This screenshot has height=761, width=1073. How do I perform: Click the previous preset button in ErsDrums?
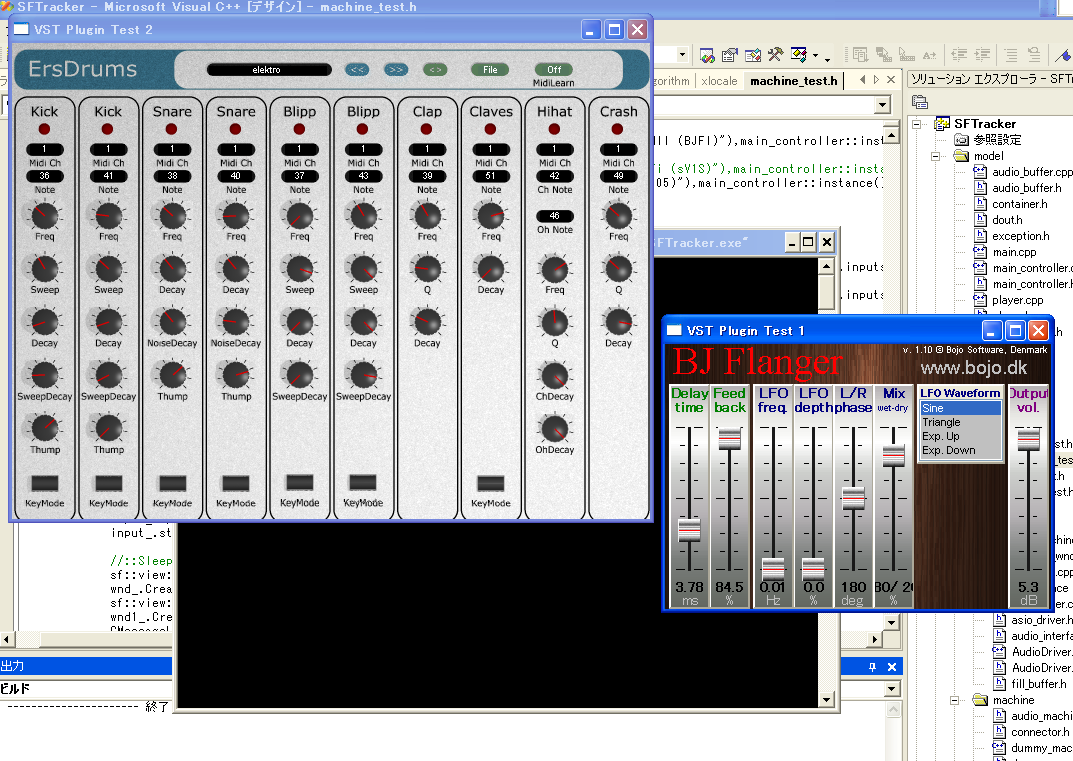(x=357, y=70)
